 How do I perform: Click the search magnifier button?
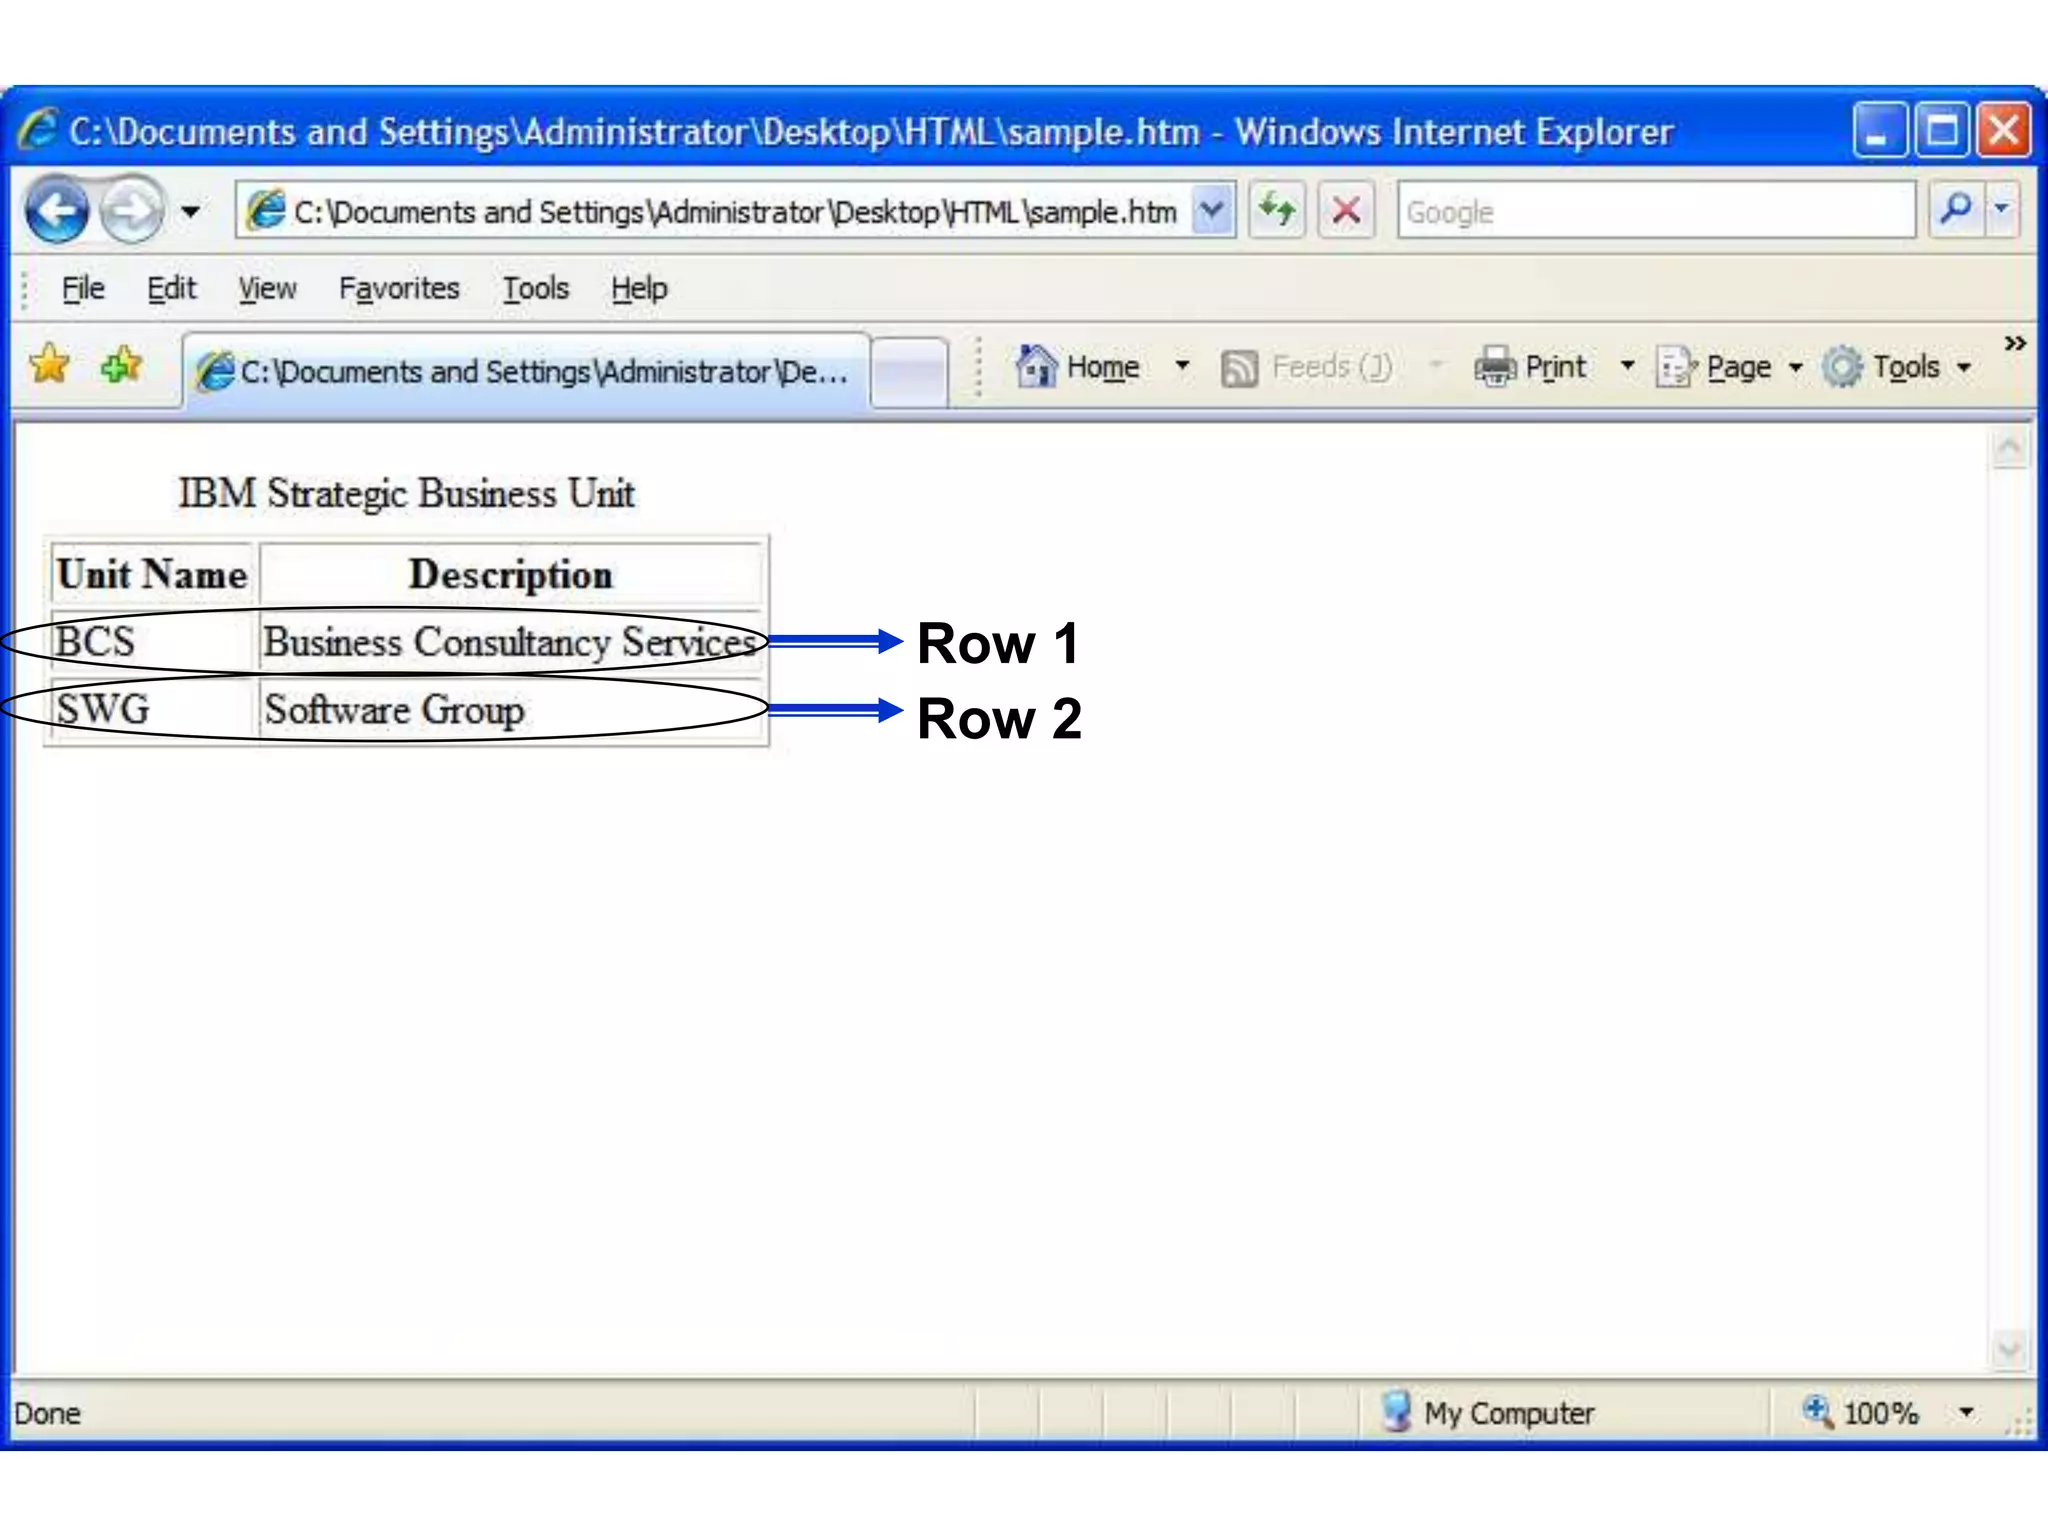(x=1955, y=210)
